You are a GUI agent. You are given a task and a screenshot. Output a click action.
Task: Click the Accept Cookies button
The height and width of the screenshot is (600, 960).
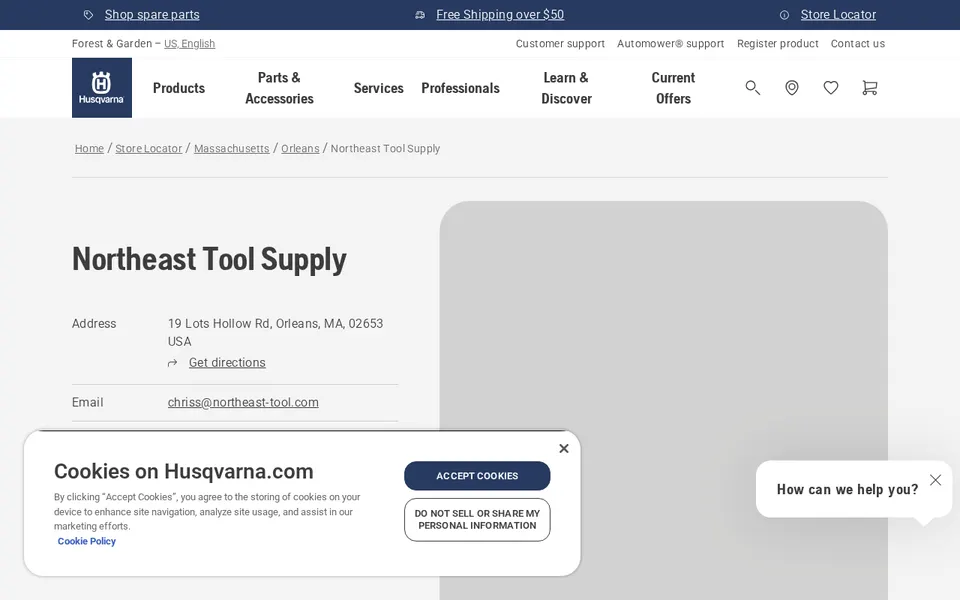[x=477, y=476]
